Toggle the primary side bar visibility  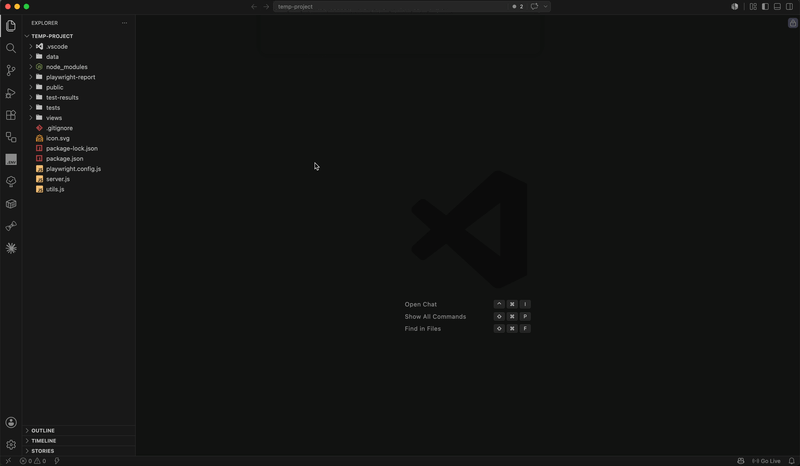[765, 7]
